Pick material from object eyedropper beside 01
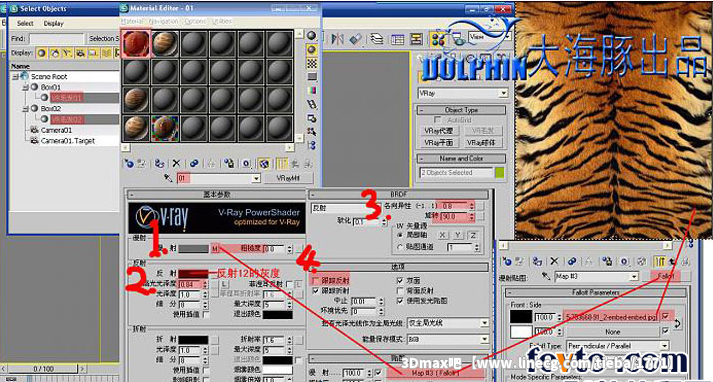The image size is (713, 382). [x=169, y=178]
